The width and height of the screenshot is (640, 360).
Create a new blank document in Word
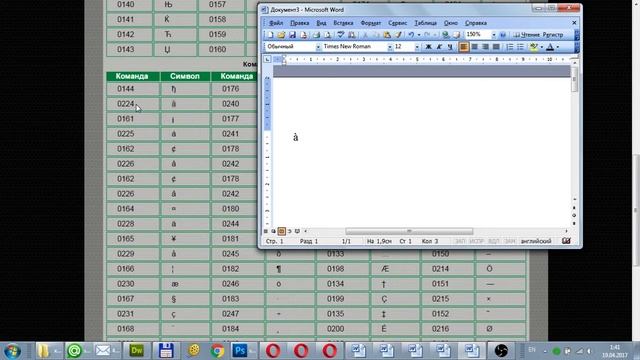(270, 35)
